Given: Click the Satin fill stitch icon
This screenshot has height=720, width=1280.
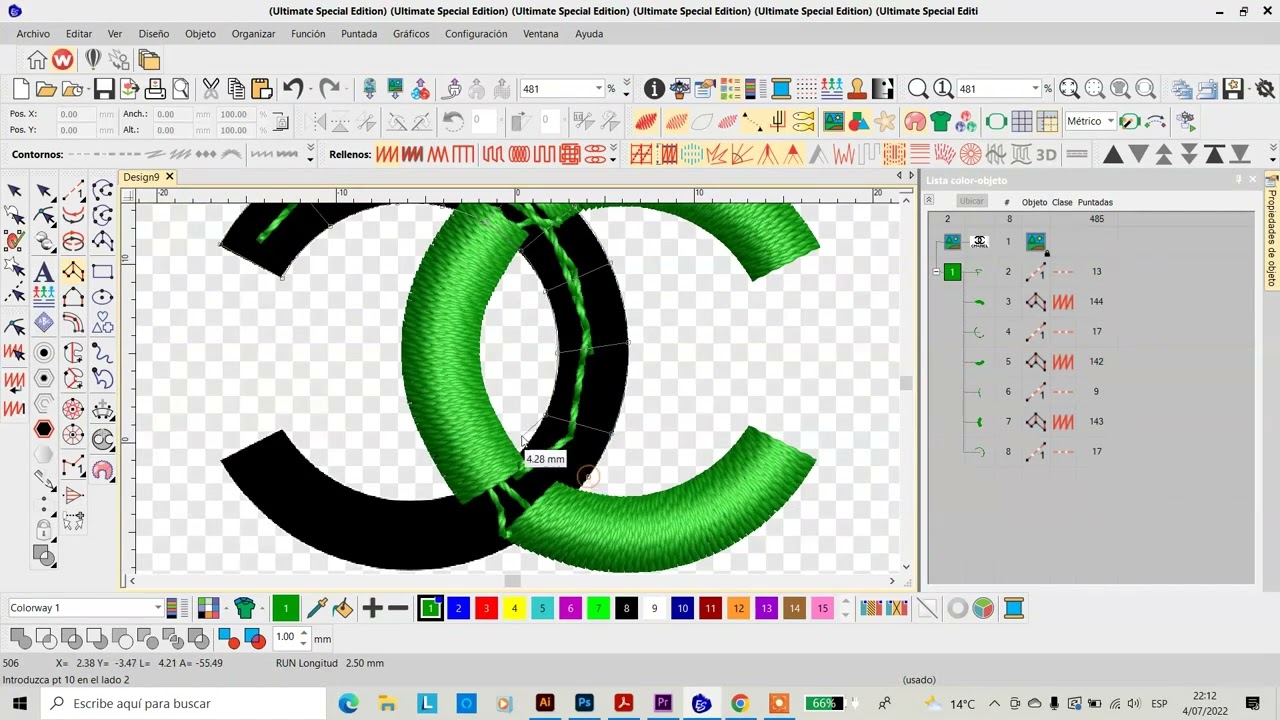Looking at the screenshot, I should pyautogui.click(x=386, y=155).
